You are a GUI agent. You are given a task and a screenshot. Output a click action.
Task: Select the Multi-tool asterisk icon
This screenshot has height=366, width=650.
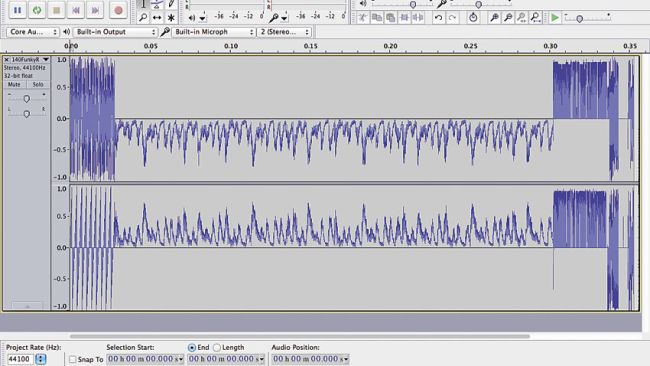tap(171, 17)
